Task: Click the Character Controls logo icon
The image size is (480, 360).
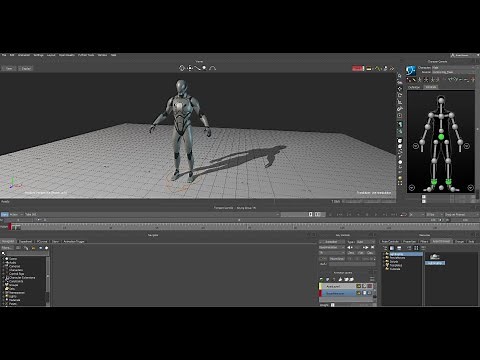Action: pos(411,70)
